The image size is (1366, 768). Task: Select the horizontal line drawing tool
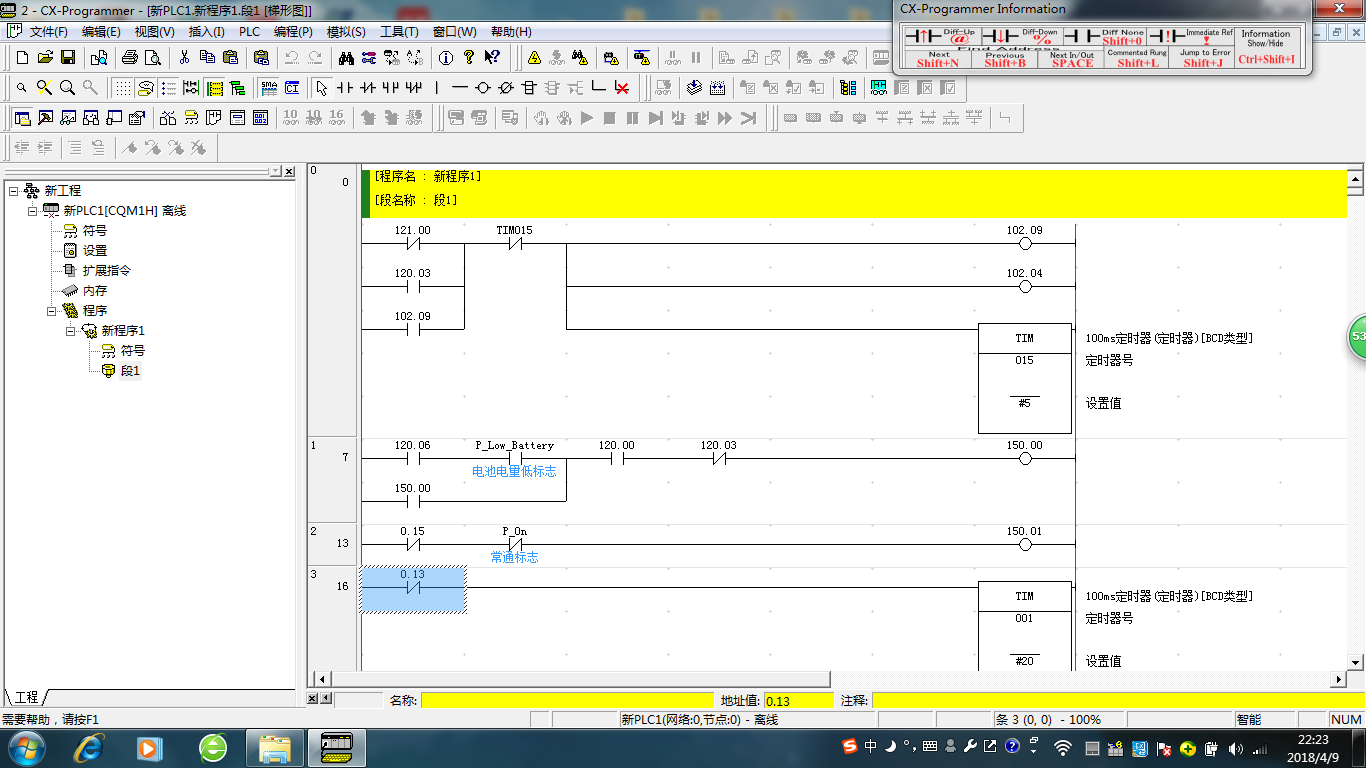tap(459, 88)
